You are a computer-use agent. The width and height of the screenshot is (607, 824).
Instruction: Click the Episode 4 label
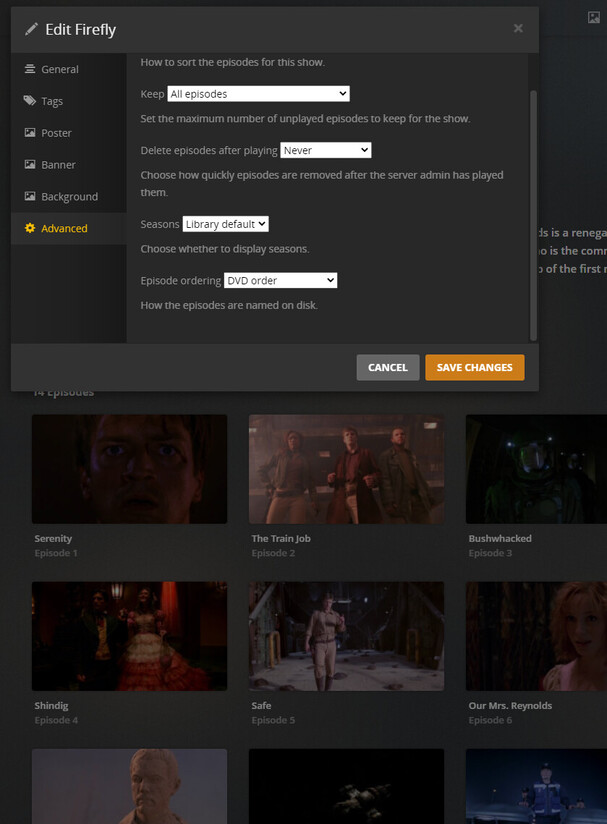(56, 720)
